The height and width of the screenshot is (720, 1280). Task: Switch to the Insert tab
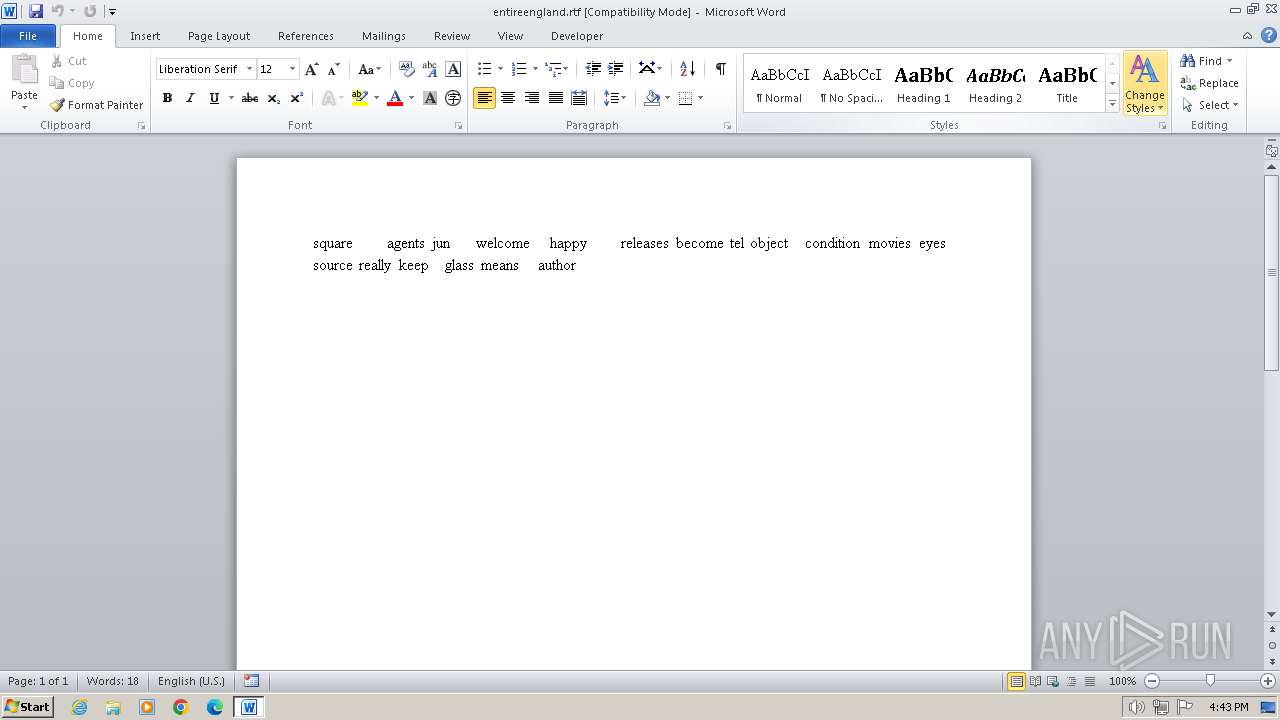click(x=145, y=36)
